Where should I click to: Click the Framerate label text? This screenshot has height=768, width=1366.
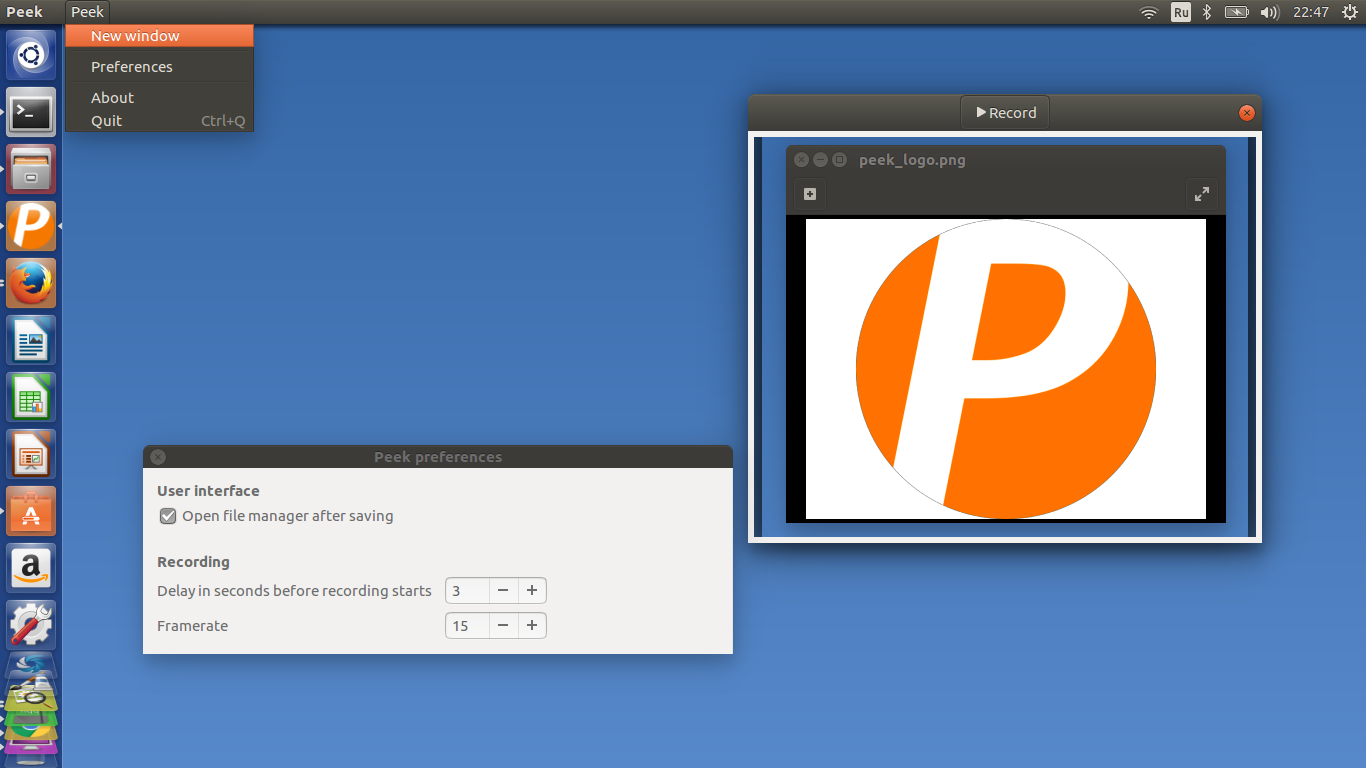pyautogui.click(x=192, y=626)
